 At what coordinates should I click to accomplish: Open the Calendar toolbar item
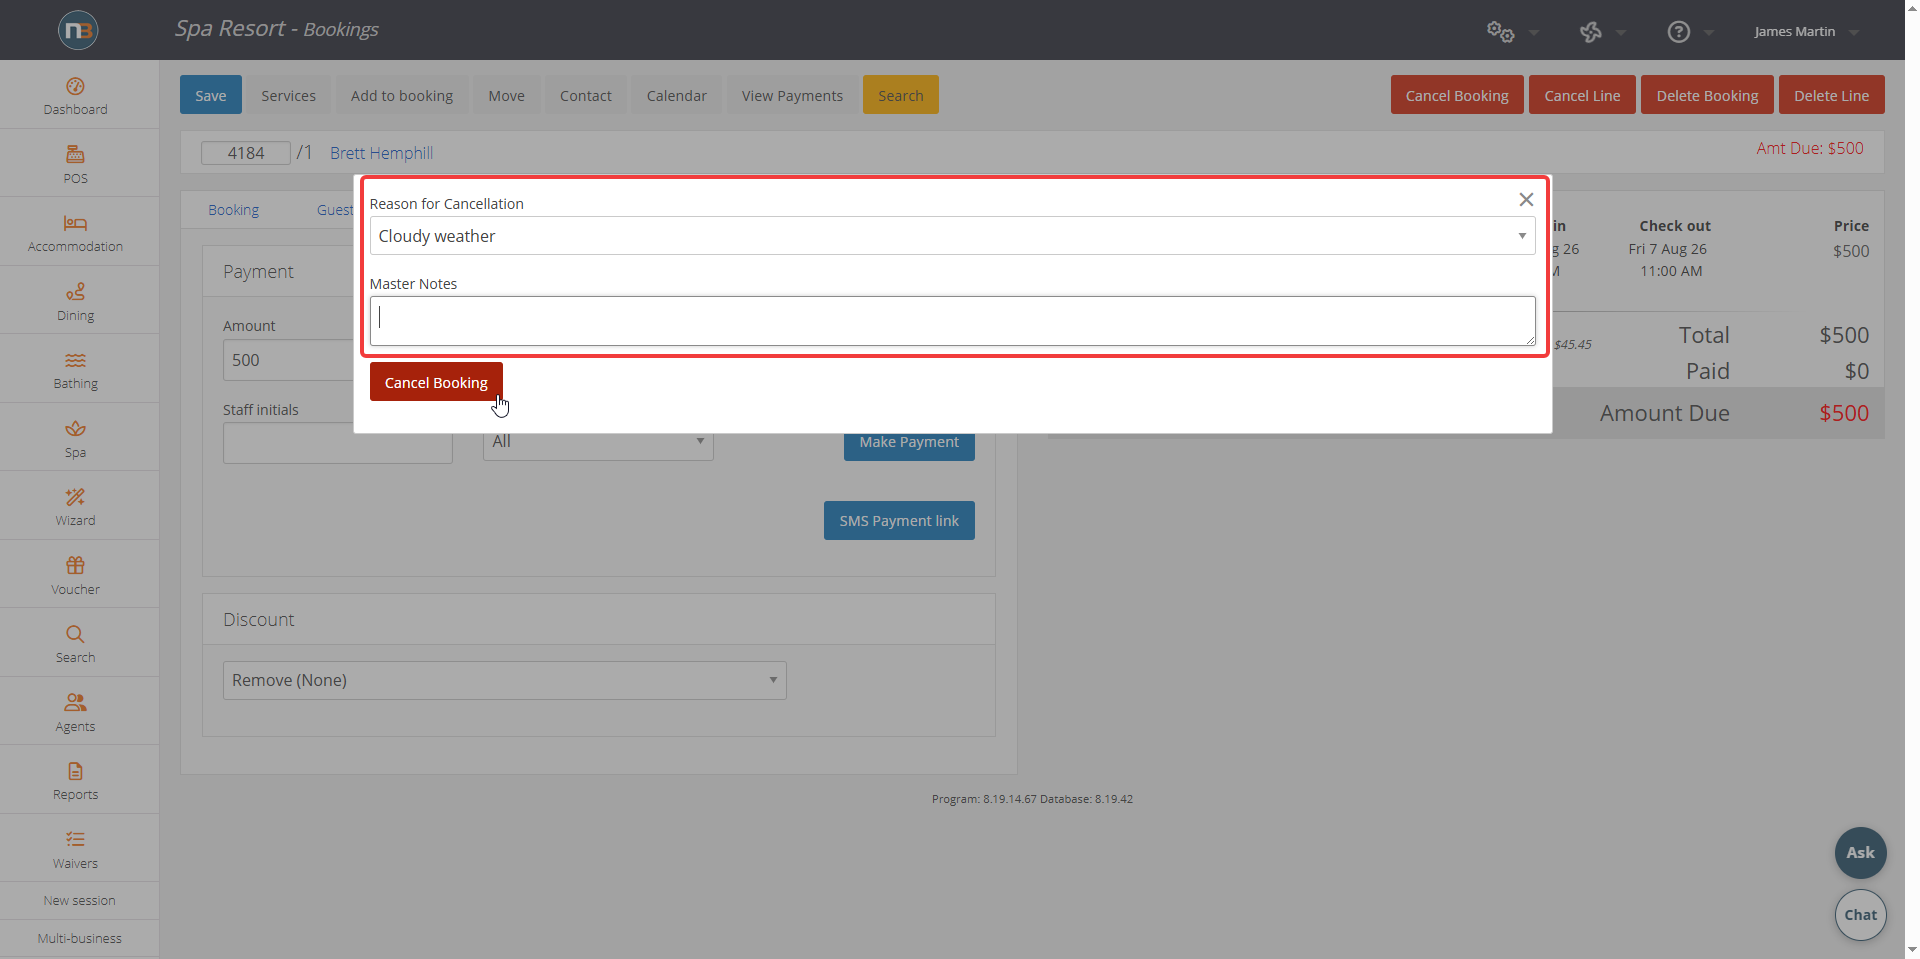point(676,95)
